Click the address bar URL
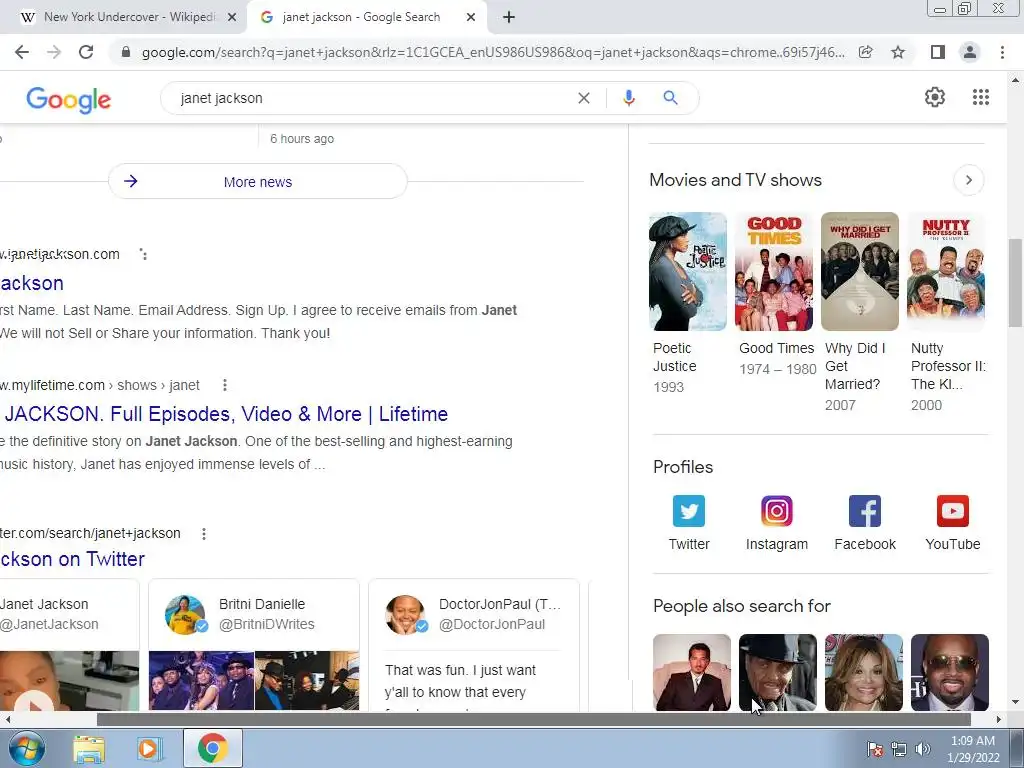Image resolution: width=1024 pixels, height=768 pixels. point(493,52)
